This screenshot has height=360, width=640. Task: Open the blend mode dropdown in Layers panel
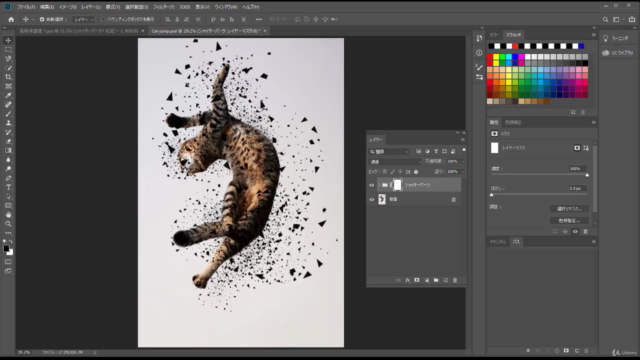coord(395,162)
